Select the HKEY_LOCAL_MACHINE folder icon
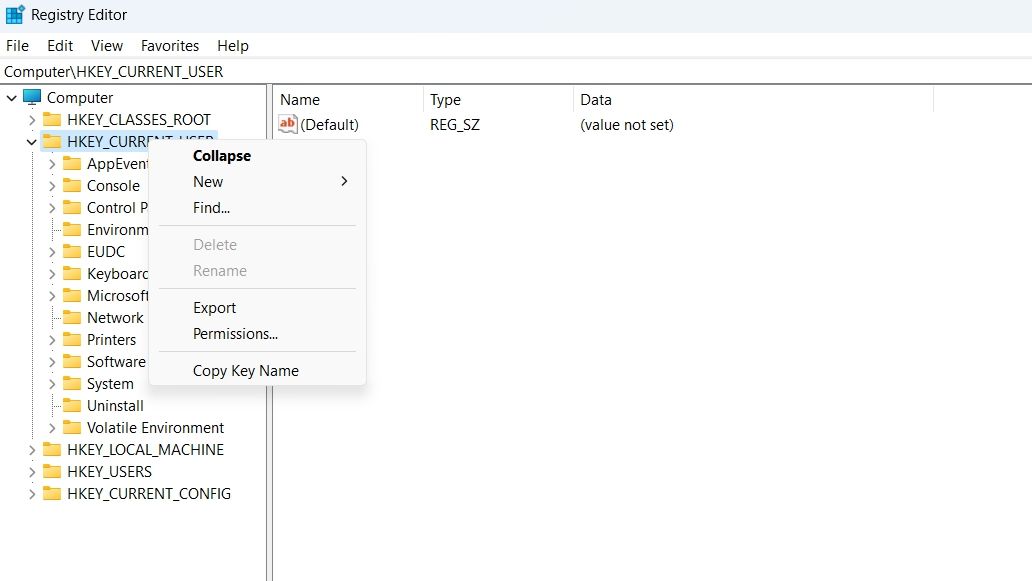1032x581 pixels. click(x=52, y=449)
